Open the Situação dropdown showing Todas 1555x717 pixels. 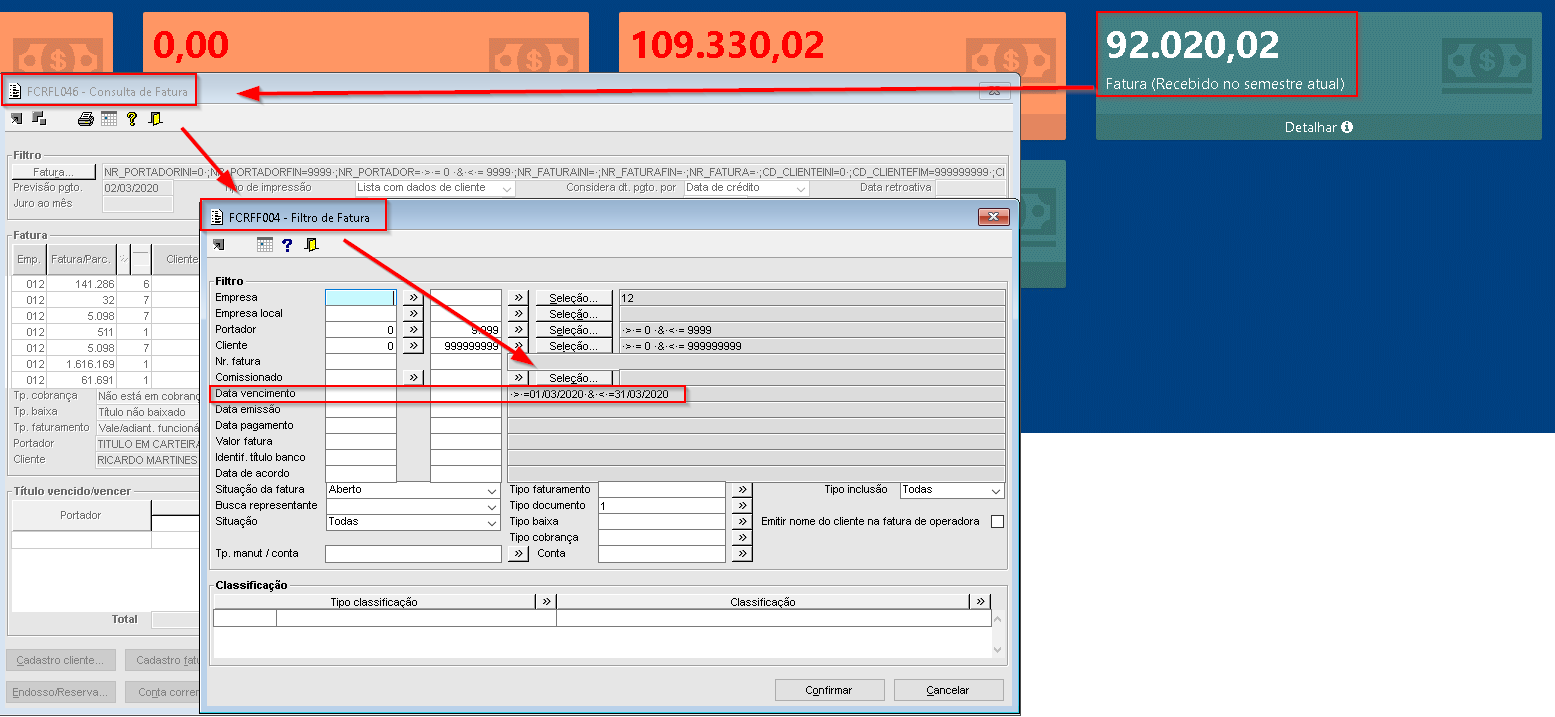pyautogui.click(x=491, y=523)
